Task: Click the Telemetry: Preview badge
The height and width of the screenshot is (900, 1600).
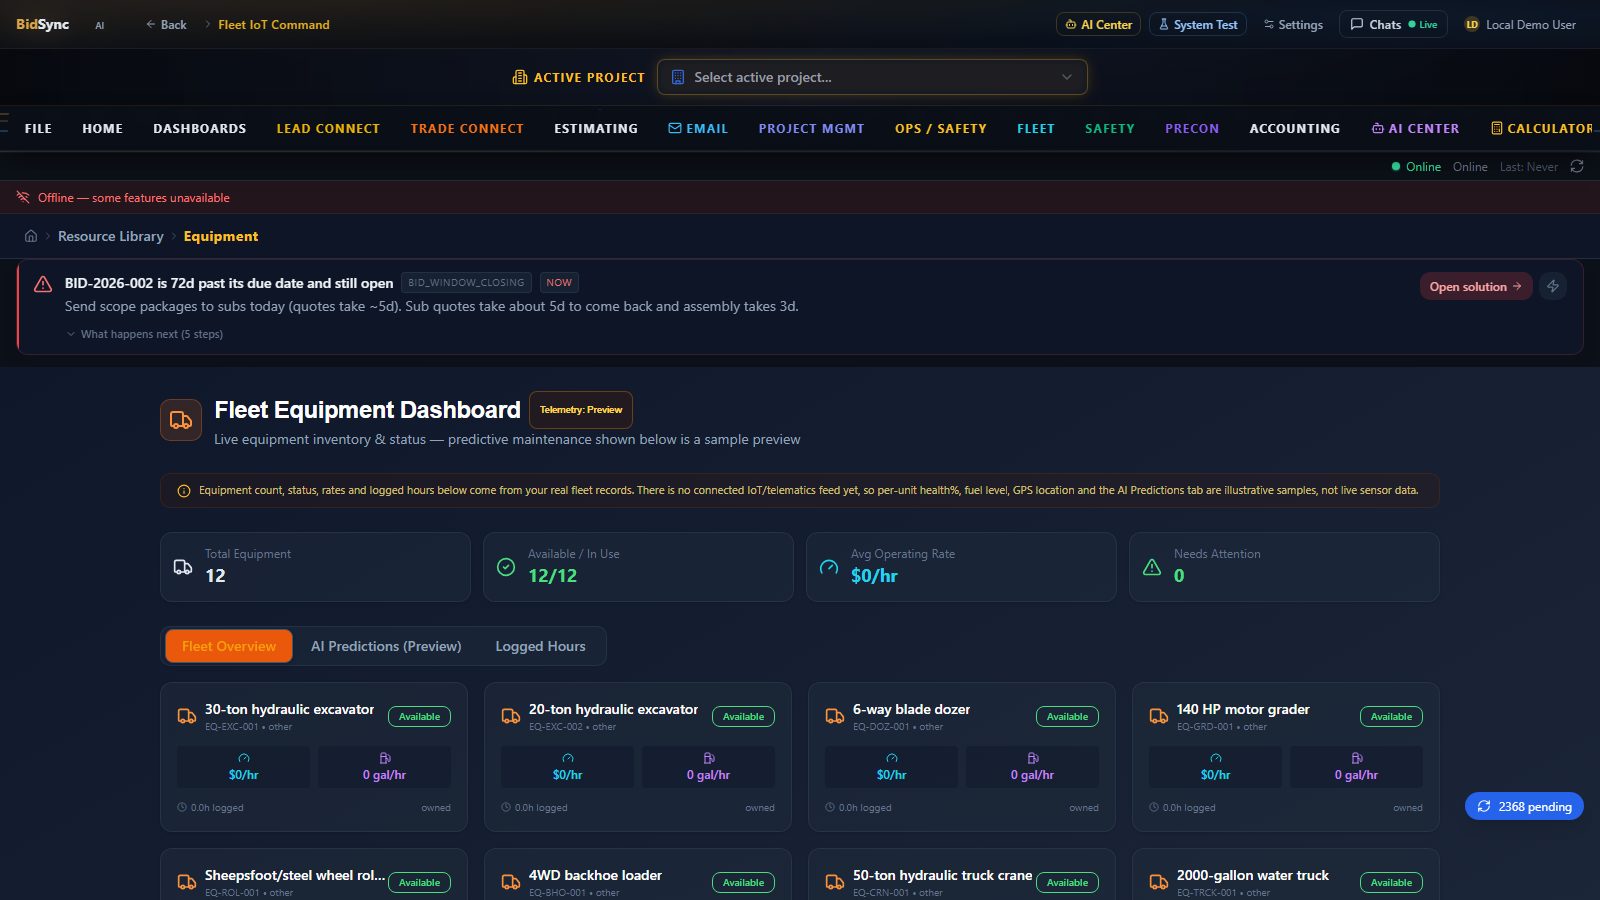Action: pyautogui.click(x=581, y=410)
